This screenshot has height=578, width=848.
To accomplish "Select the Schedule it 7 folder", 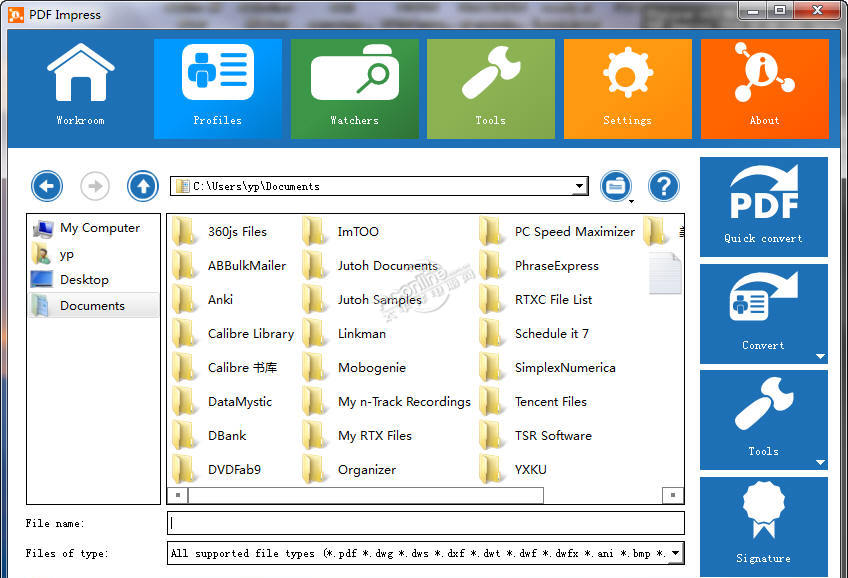I will pyautogui.click(x=534, y=334).
